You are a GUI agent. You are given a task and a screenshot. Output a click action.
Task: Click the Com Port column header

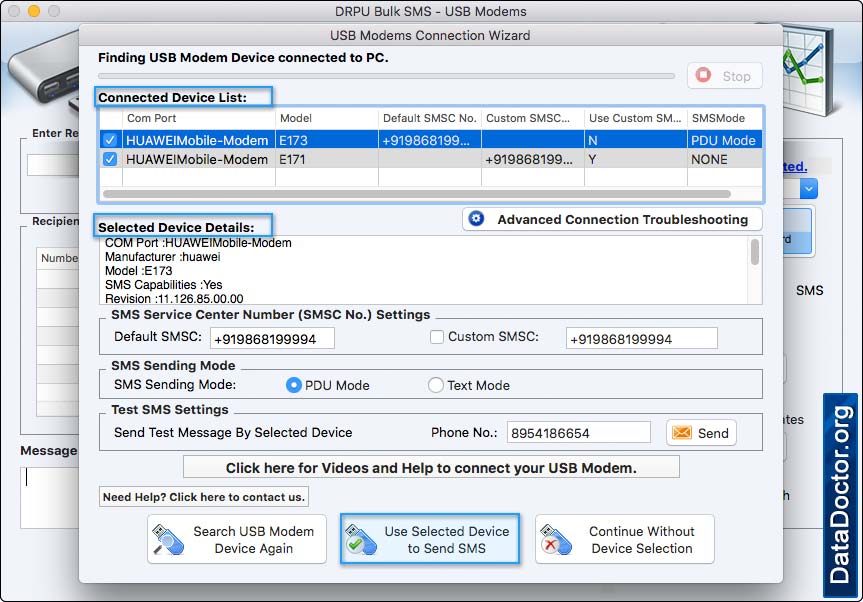199,118
